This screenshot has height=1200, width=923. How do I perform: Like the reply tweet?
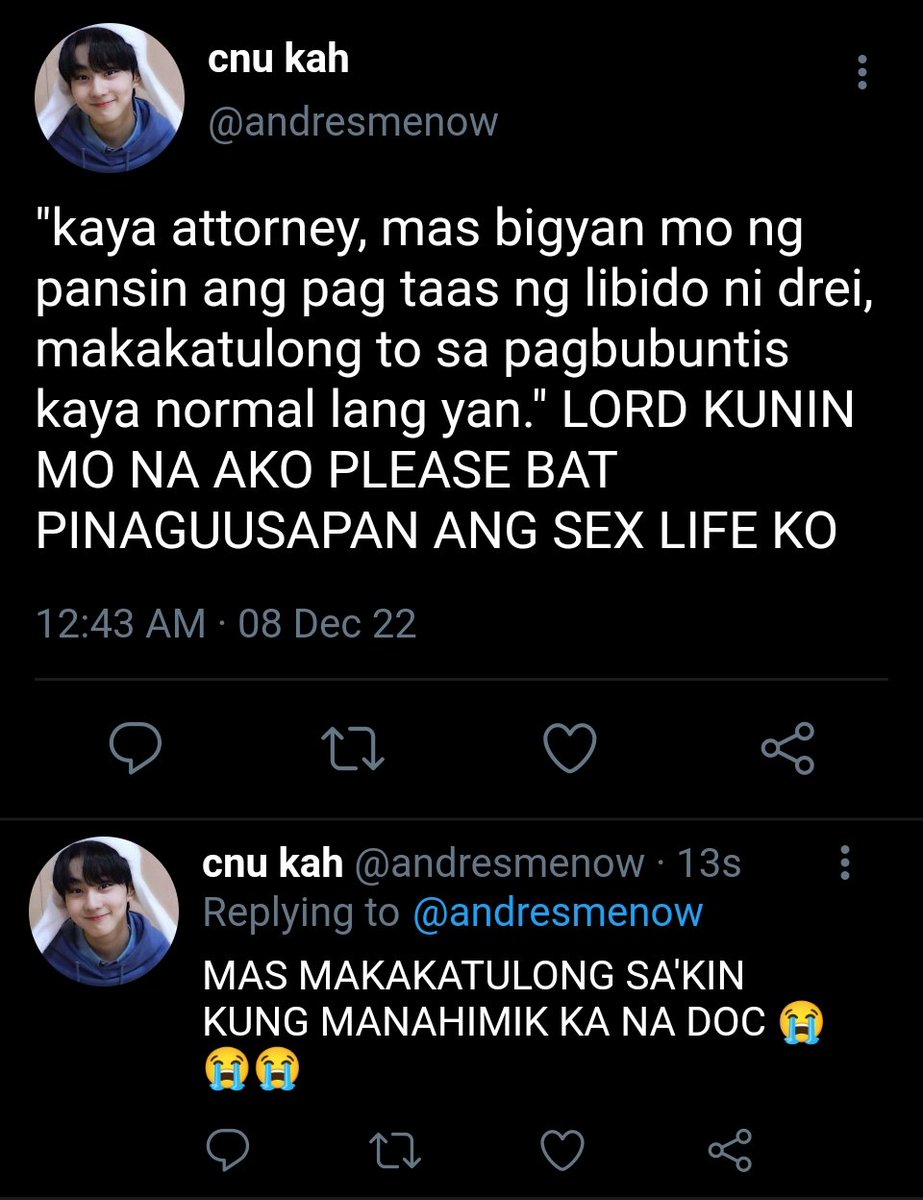(564, 1147)
